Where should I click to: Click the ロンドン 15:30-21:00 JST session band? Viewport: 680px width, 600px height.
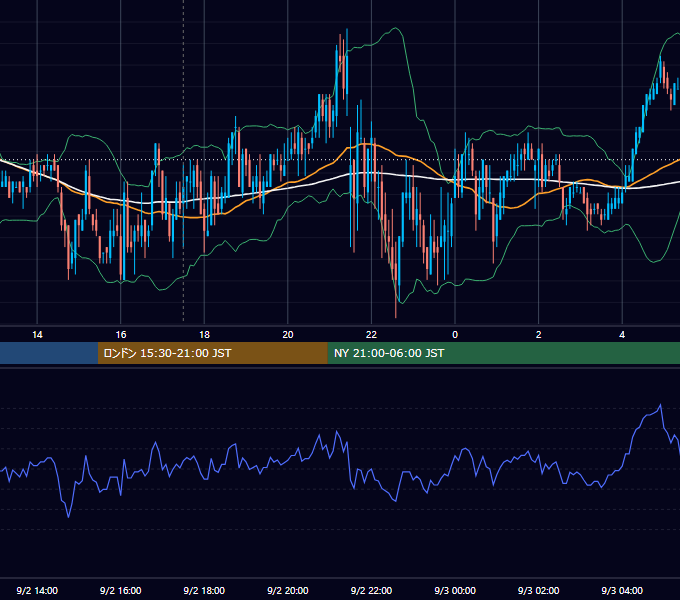(212, 353)
